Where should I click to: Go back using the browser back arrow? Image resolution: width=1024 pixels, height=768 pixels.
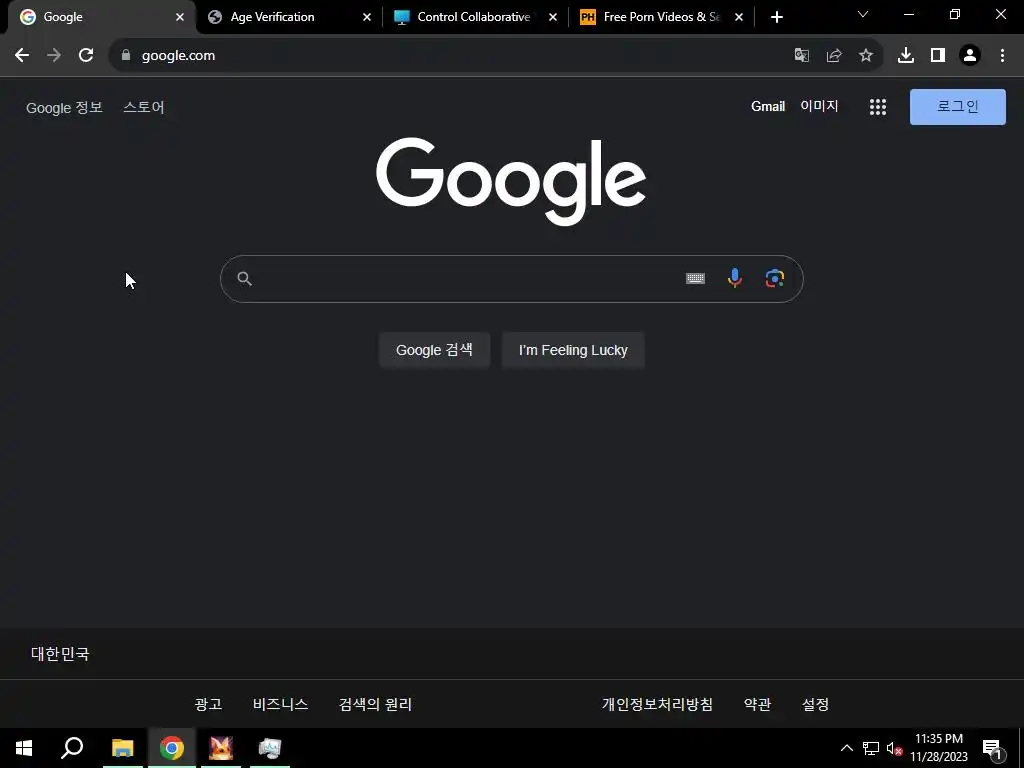click(x=22, y=56)
